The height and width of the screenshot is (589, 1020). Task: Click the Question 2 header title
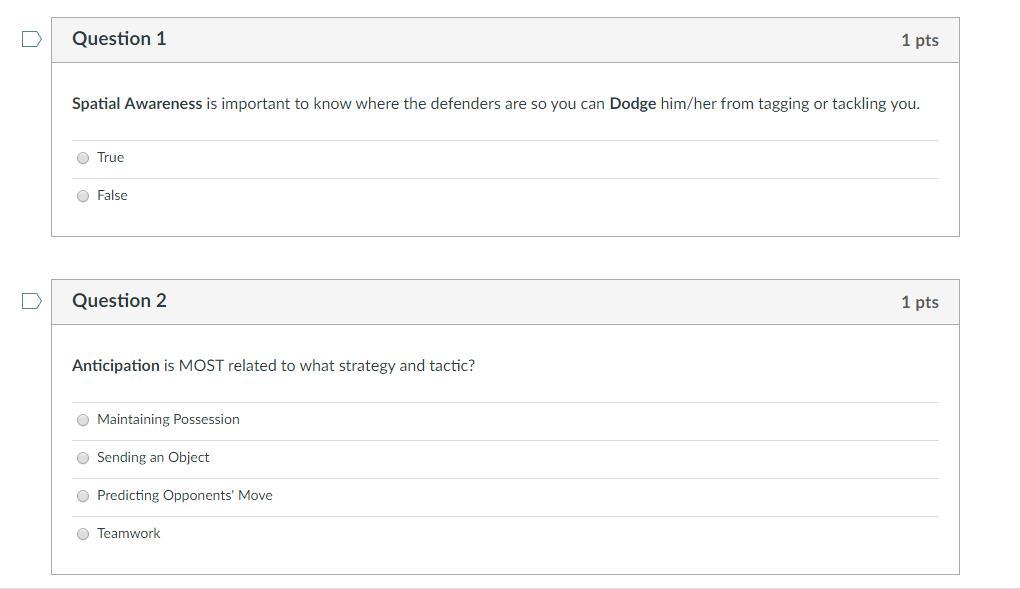[119, 301]
